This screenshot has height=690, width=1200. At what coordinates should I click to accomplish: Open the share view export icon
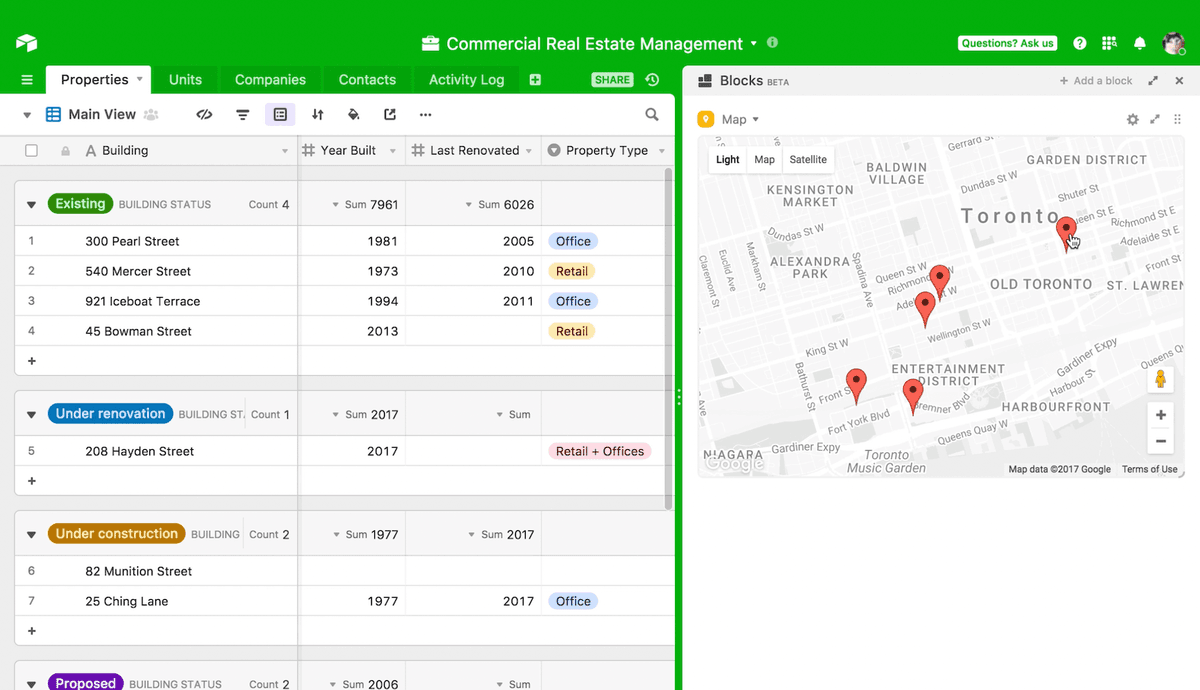click(390, 115)
